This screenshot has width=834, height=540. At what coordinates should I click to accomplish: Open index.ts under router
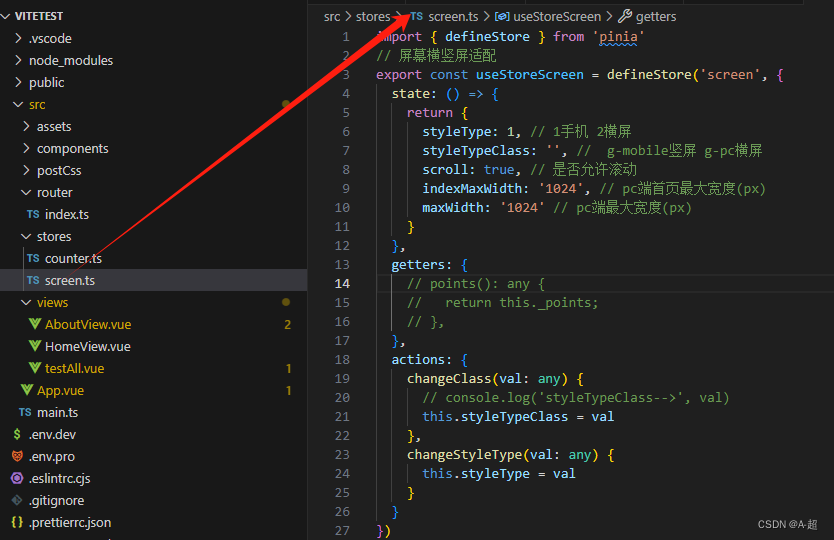67,214
